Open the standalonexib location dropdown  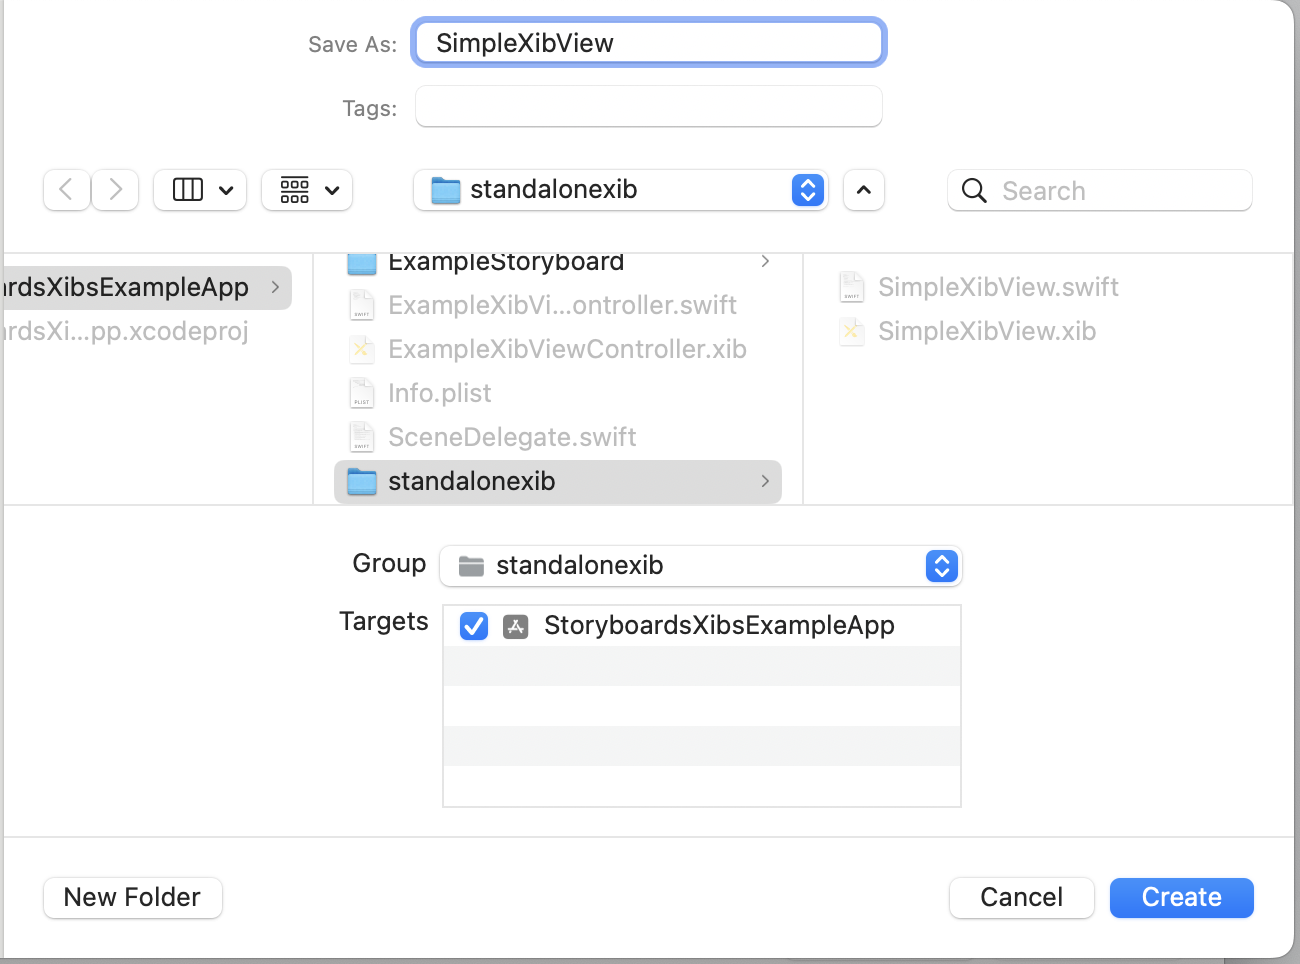(x=806, y=190)
